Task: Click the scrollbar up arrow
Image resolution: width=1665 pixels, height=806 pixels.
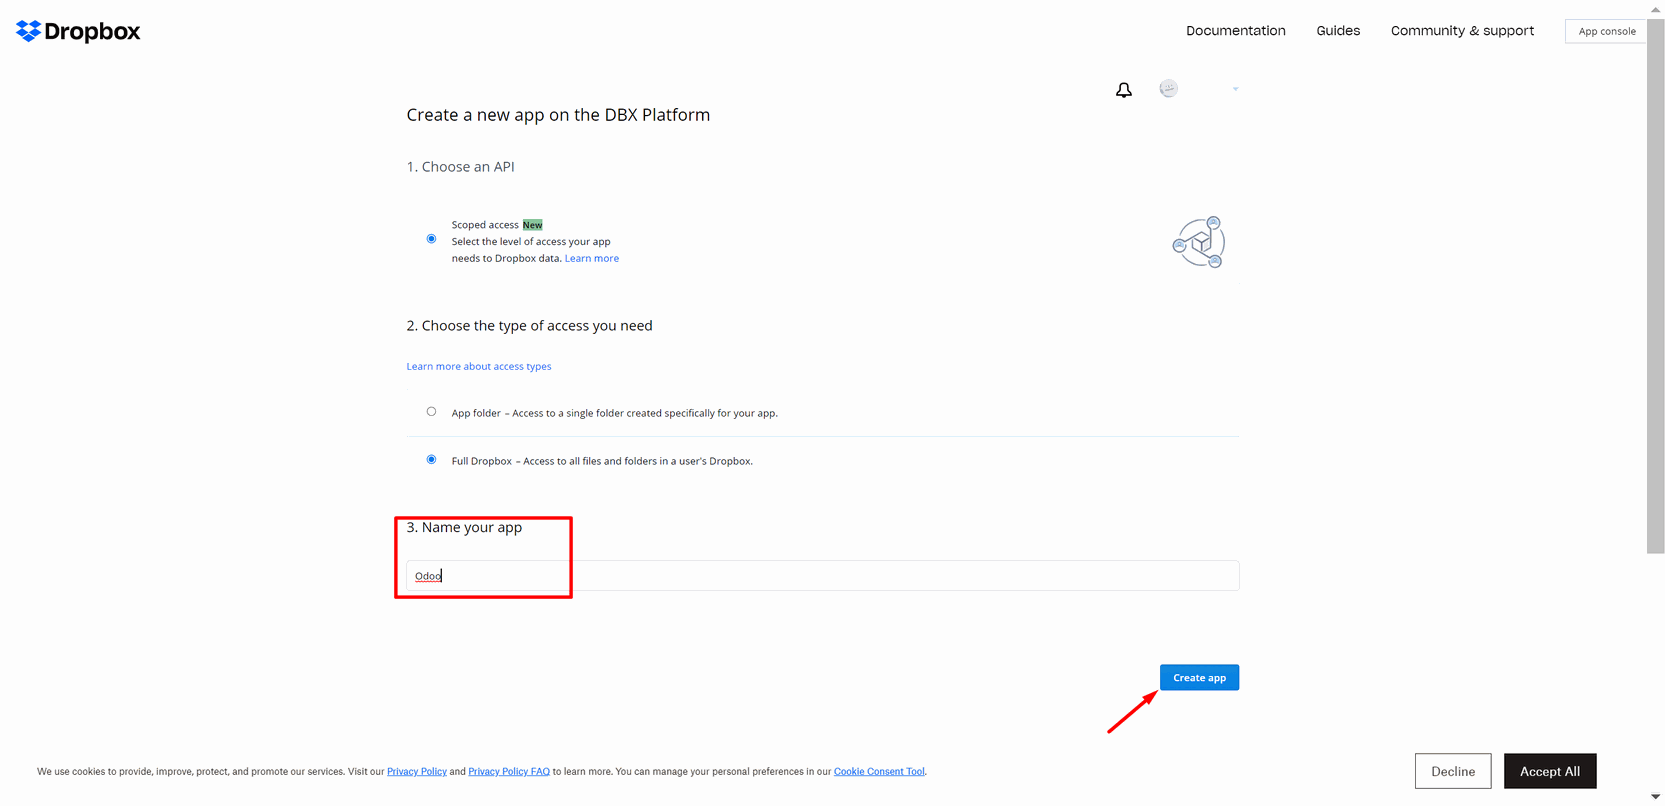Action: pyautogui.click(x=1656, y=8)
